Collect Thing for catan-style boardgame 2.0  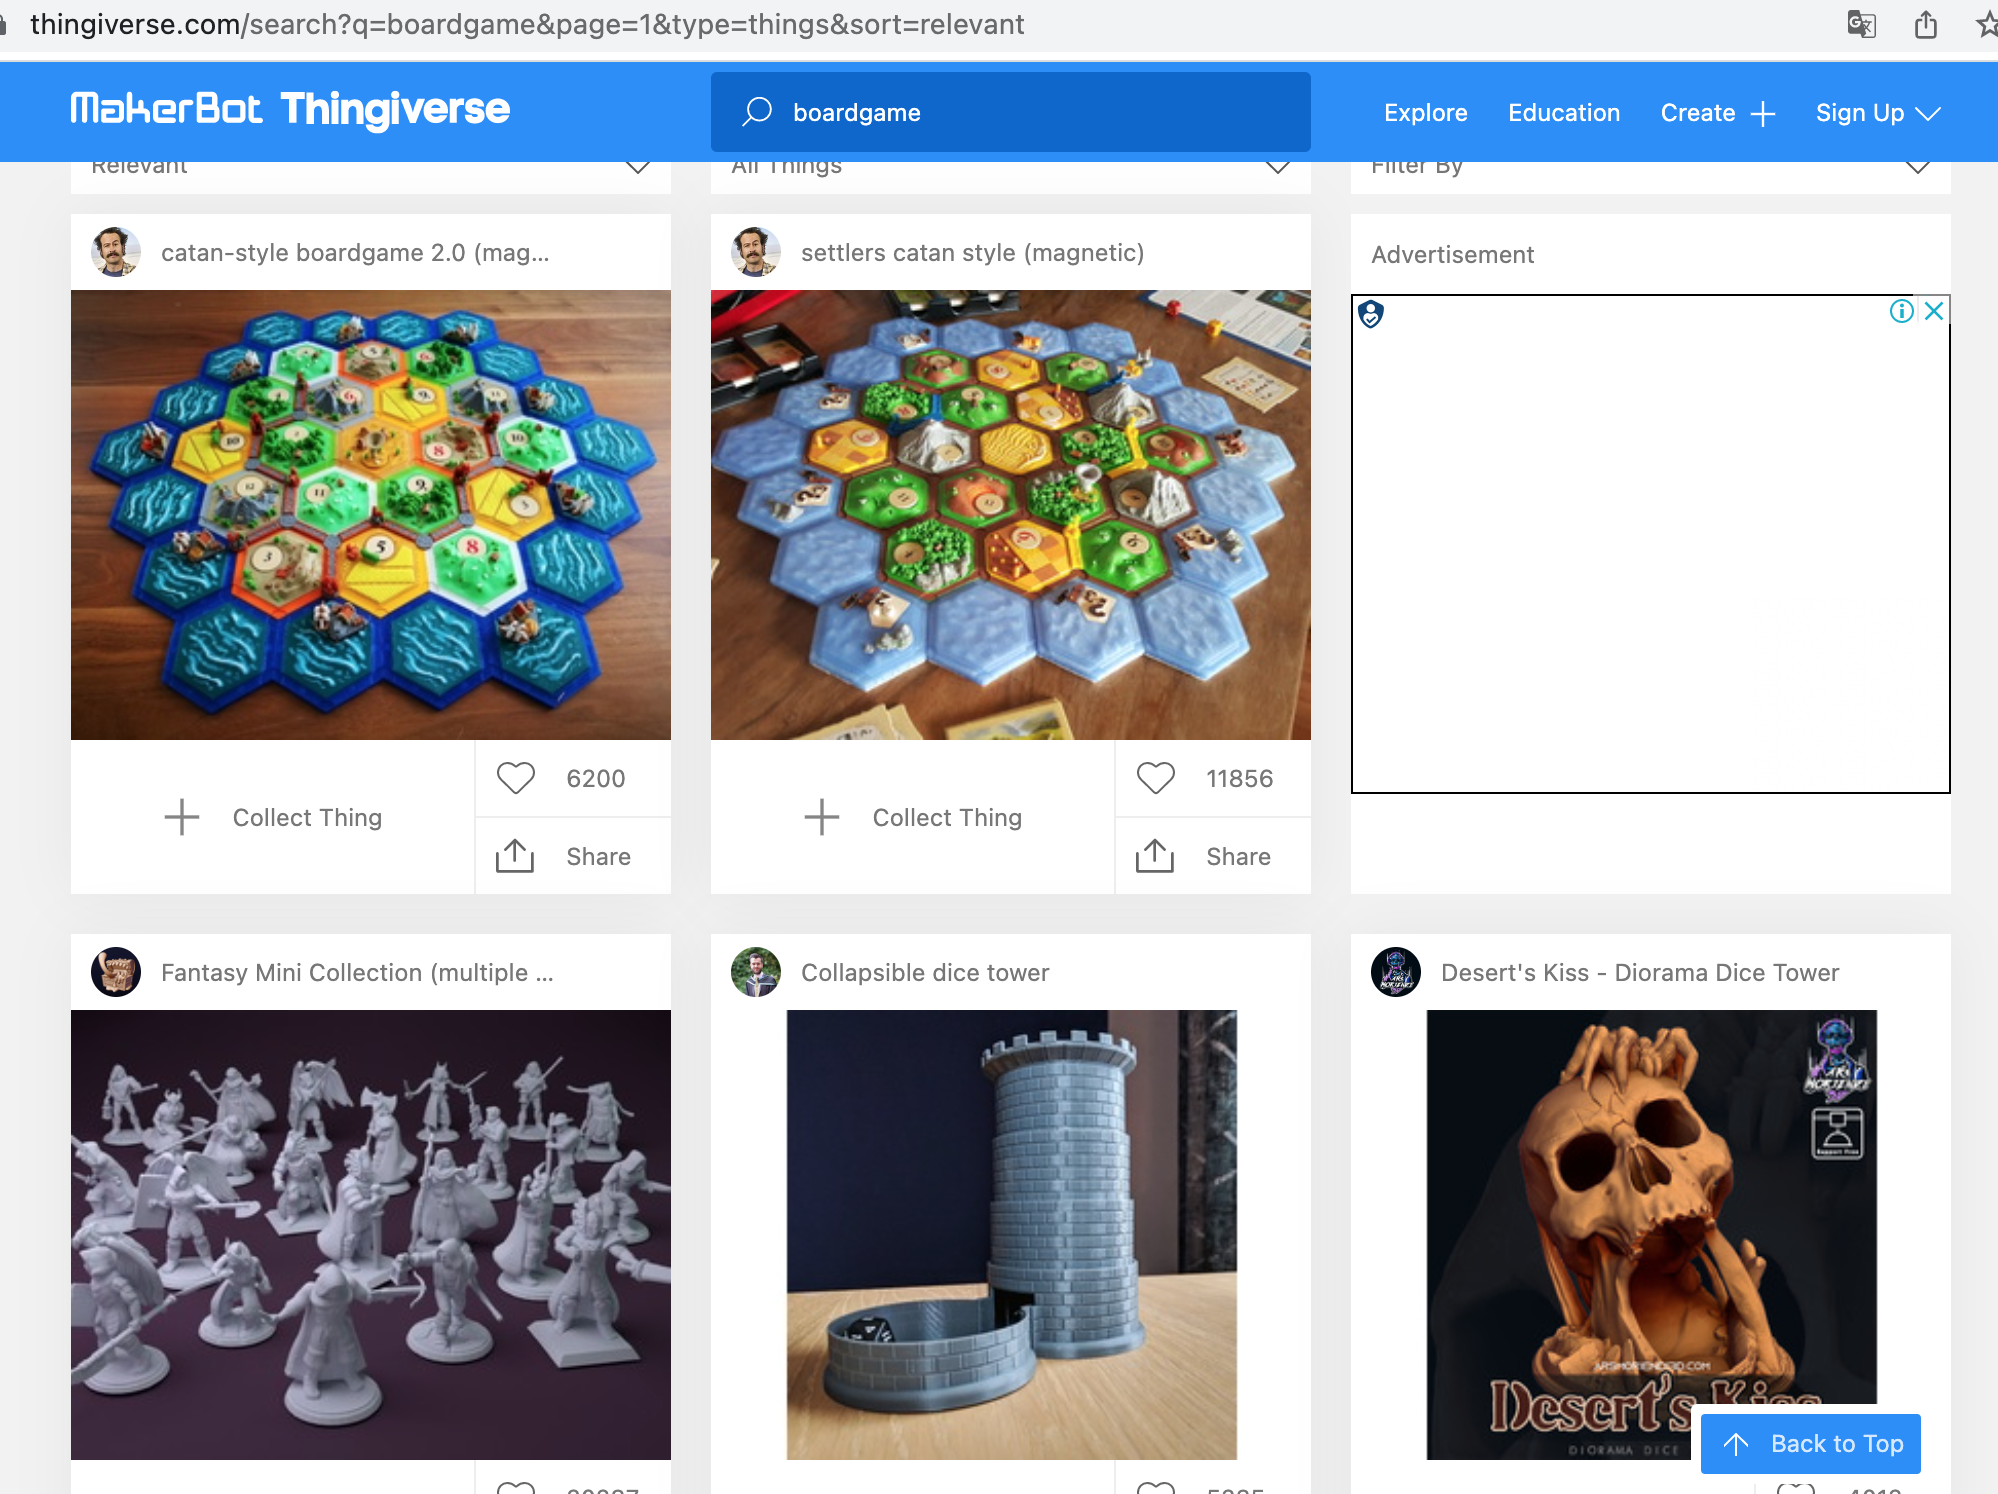click(x=272, y=817)
